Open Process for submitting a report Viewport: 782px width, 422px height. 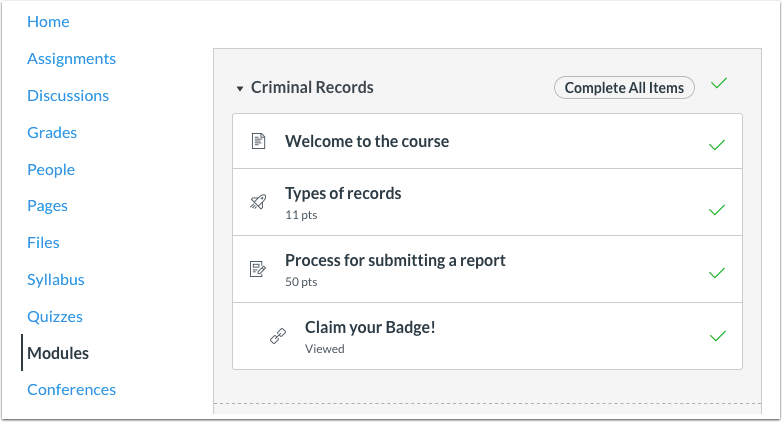pyautogui.click(x=395, y=260)
